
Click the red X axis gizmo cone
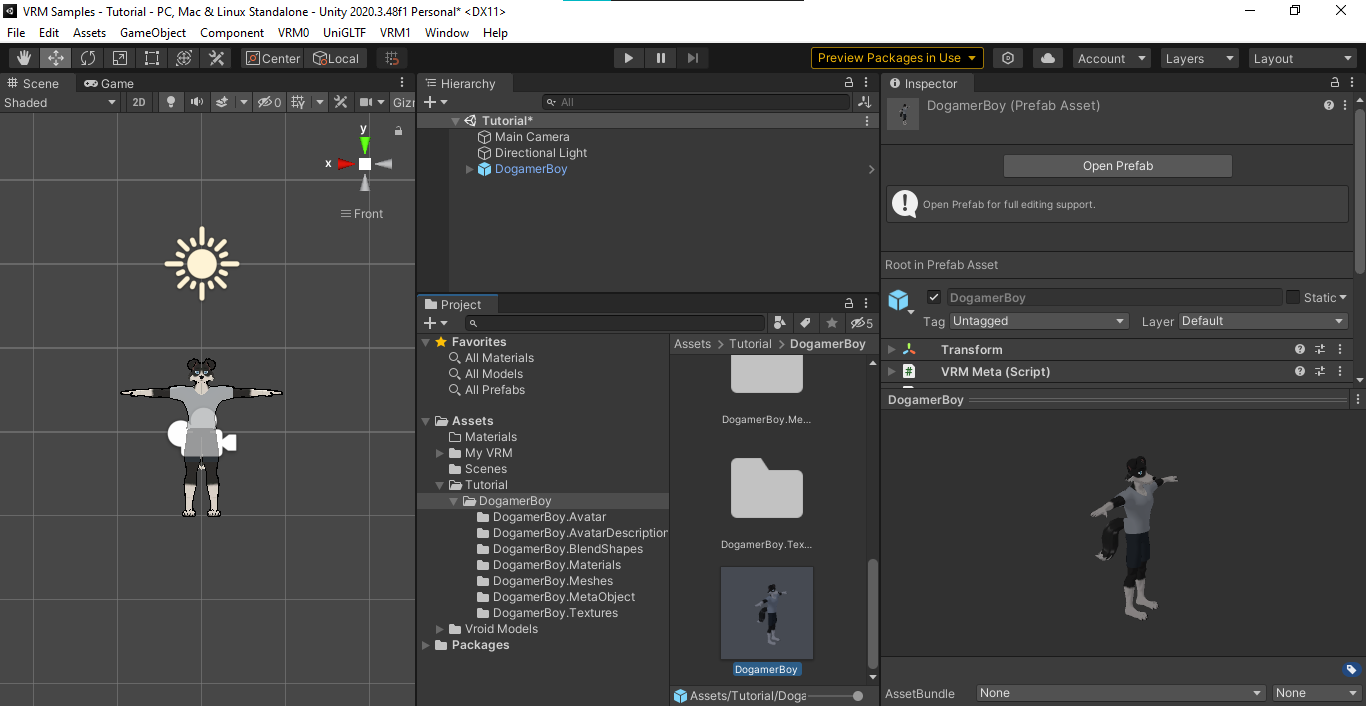(345, 163)
